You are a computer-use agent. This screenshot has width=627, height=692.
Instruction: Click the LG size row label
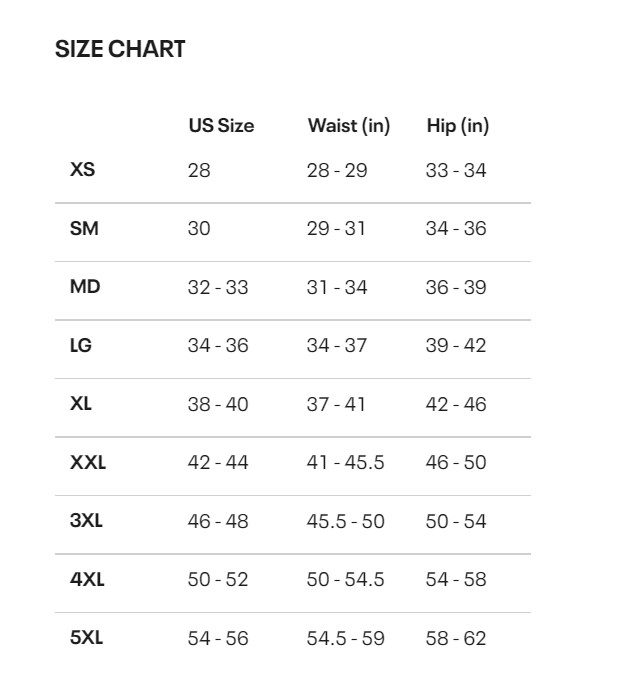81,346
